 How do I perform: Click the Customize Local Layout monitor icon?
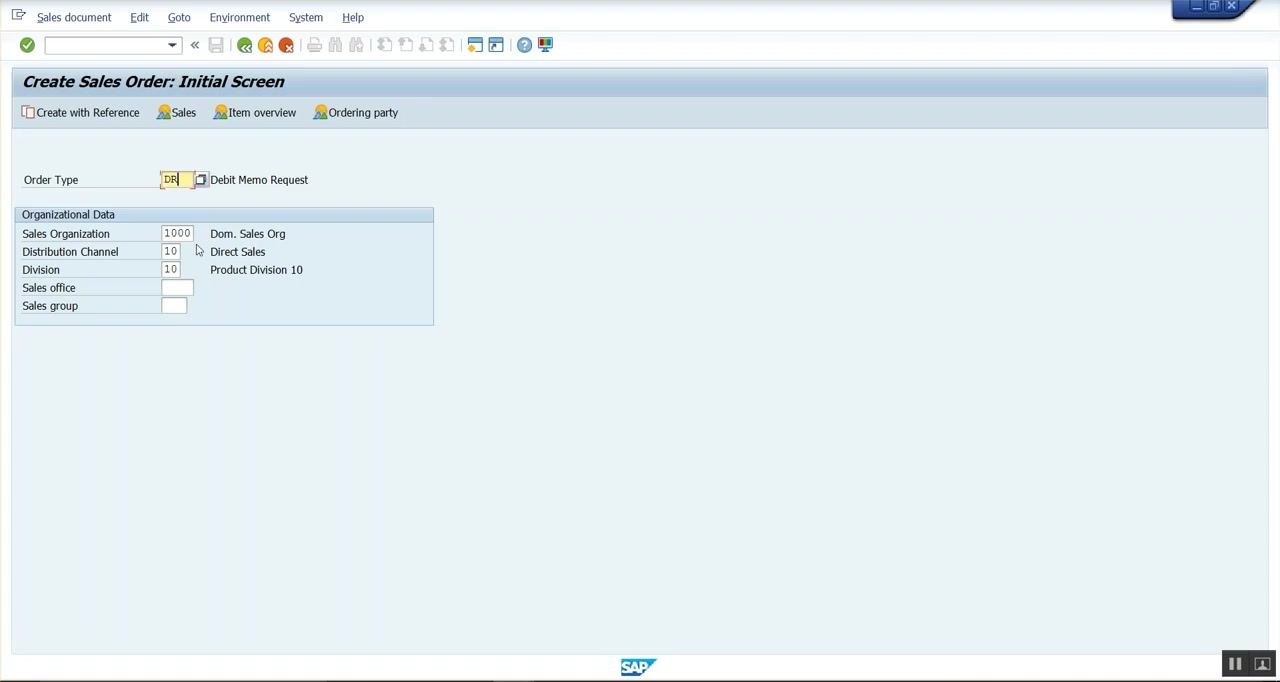click(x=545, y=45)
